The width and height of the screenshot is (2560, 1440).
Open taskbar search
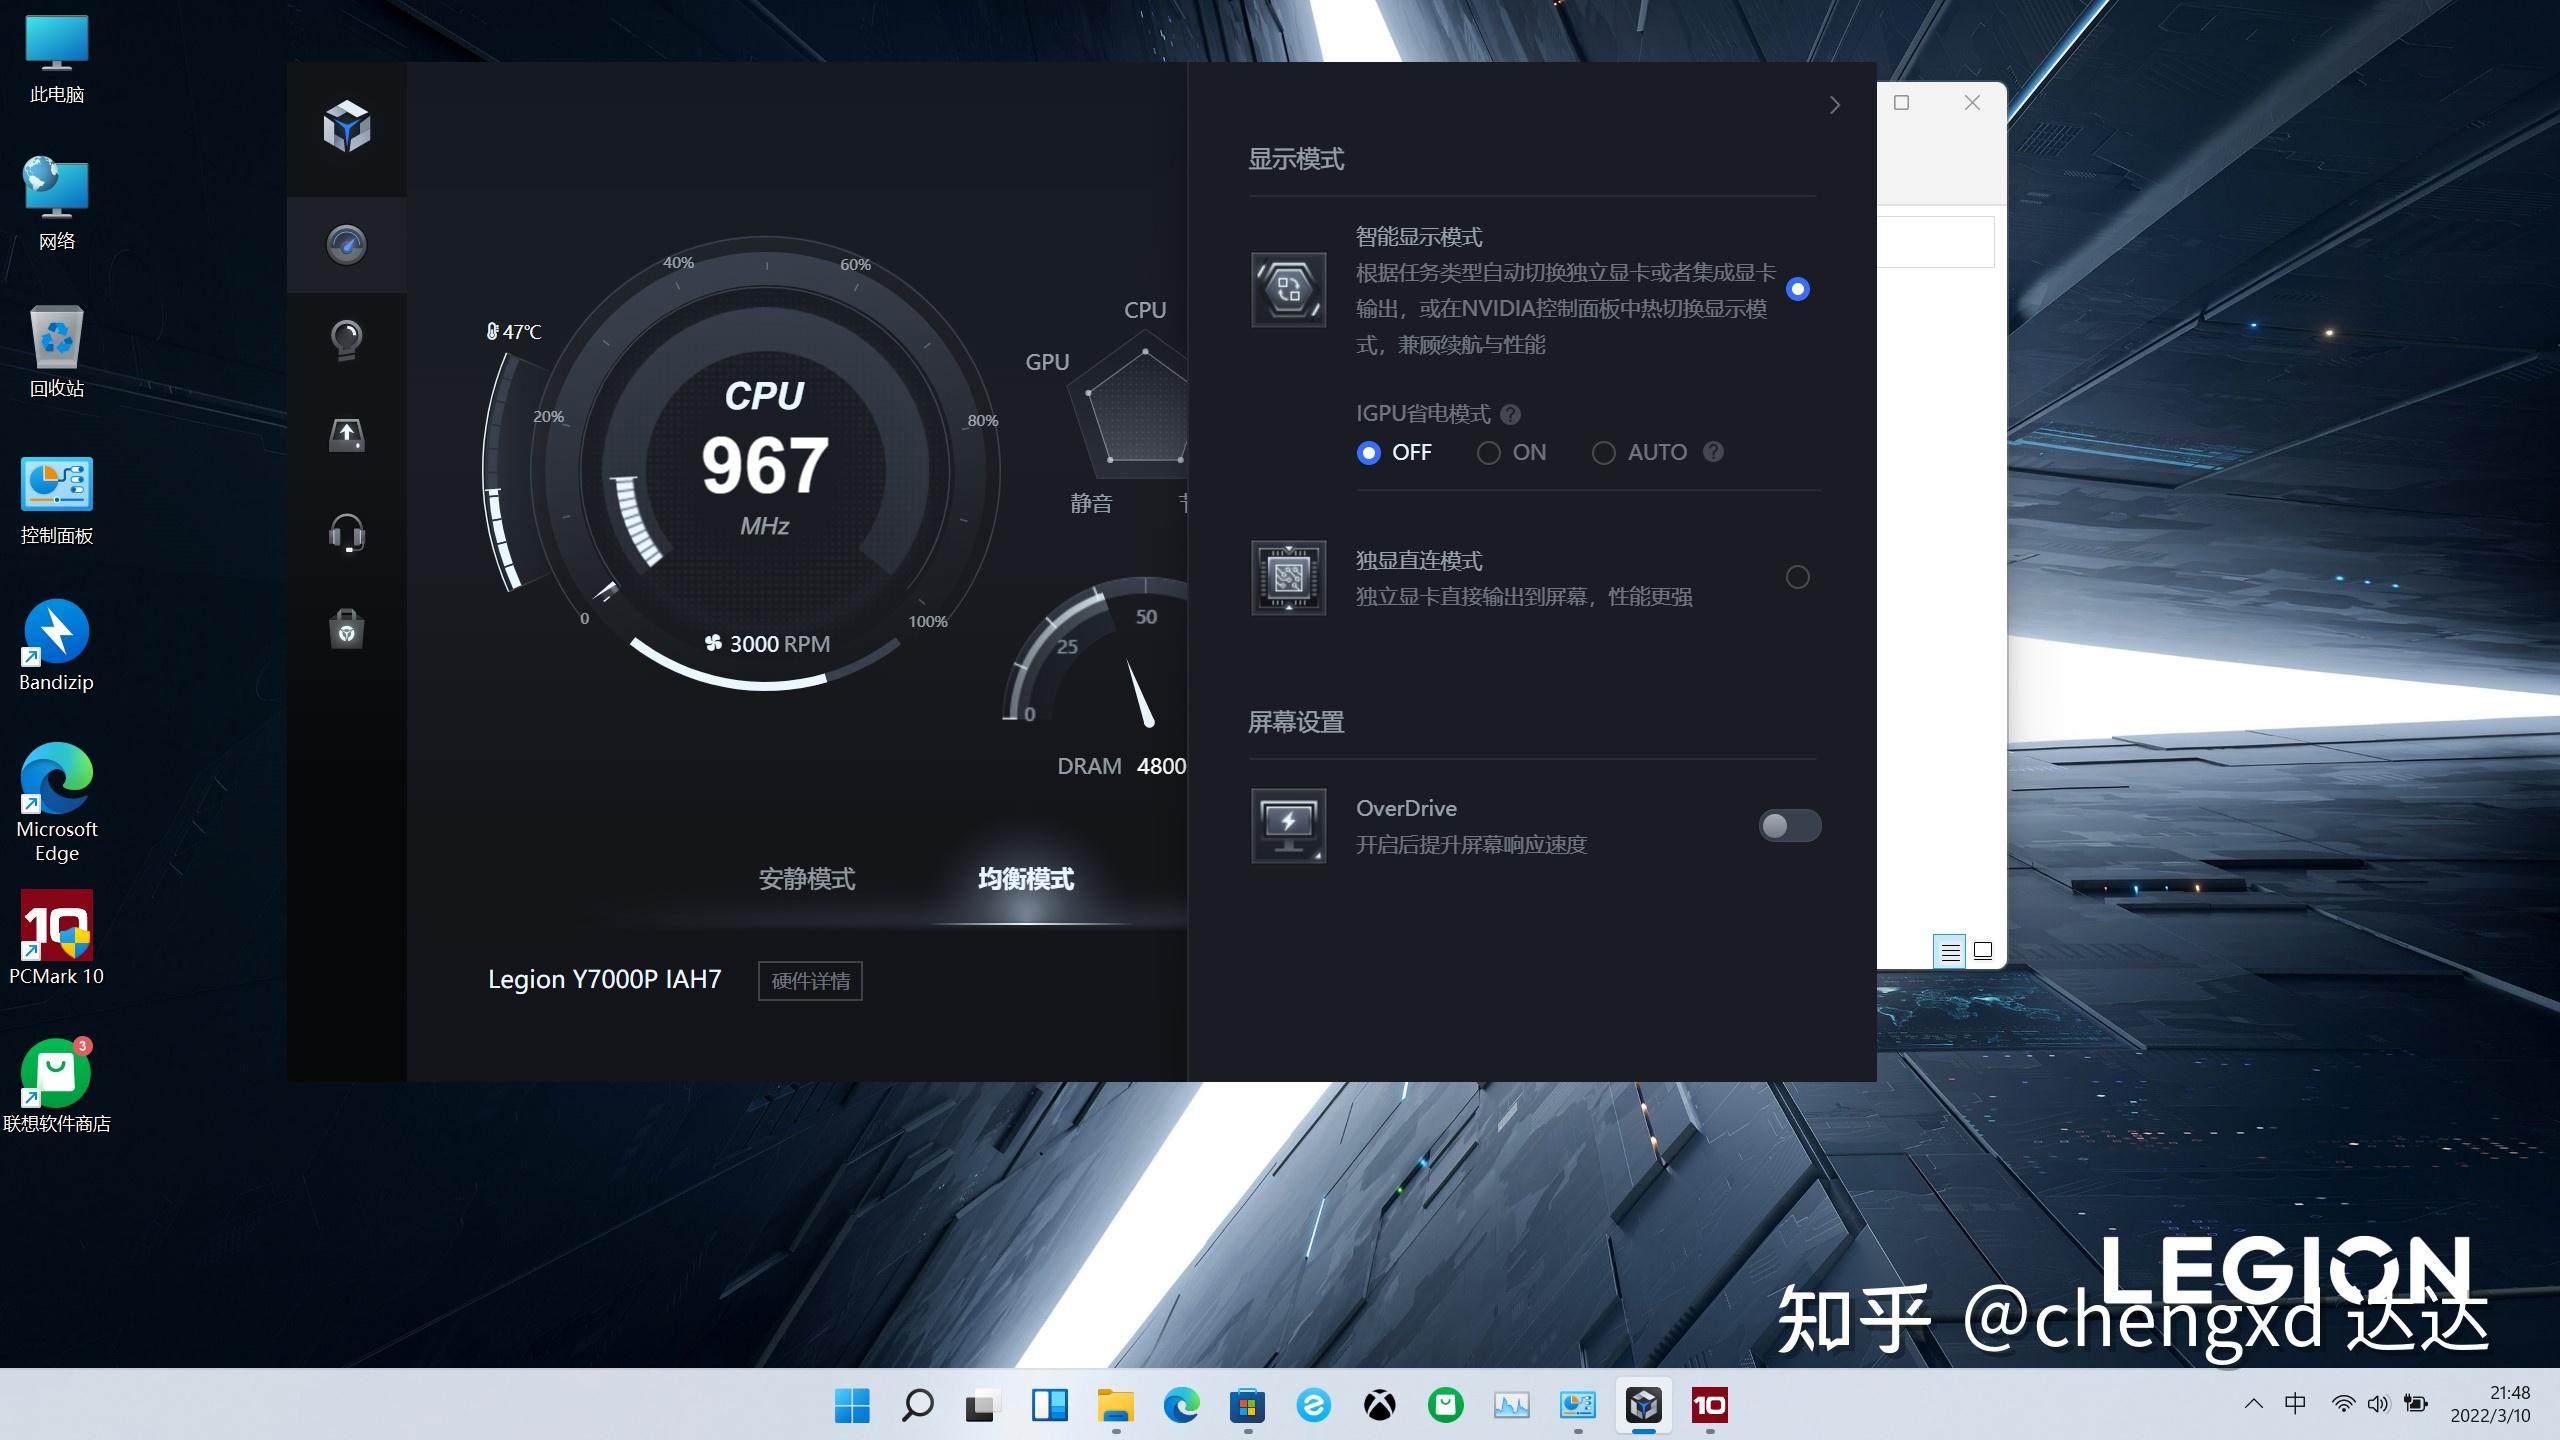[x=917, y=1405]
